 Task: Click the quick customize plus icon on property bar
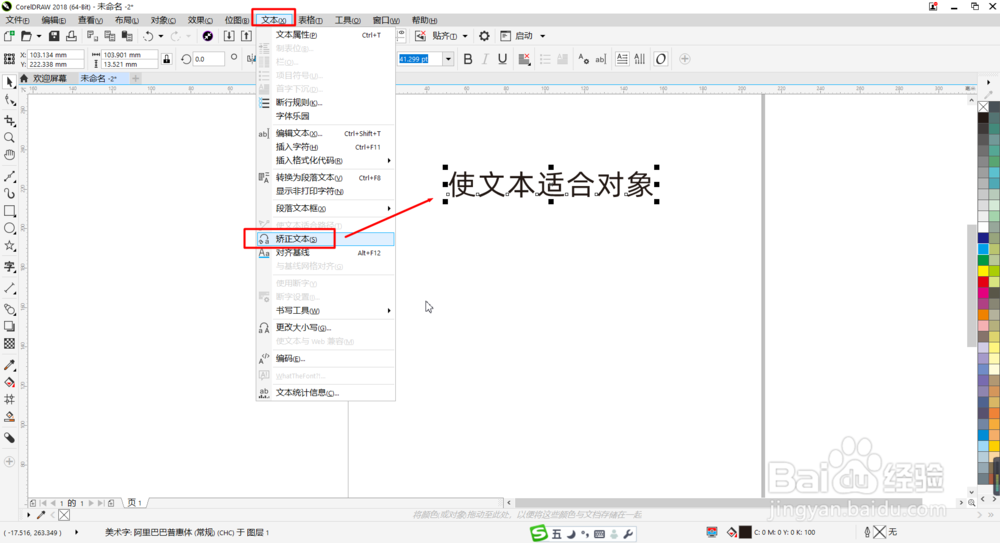(684, 59)
